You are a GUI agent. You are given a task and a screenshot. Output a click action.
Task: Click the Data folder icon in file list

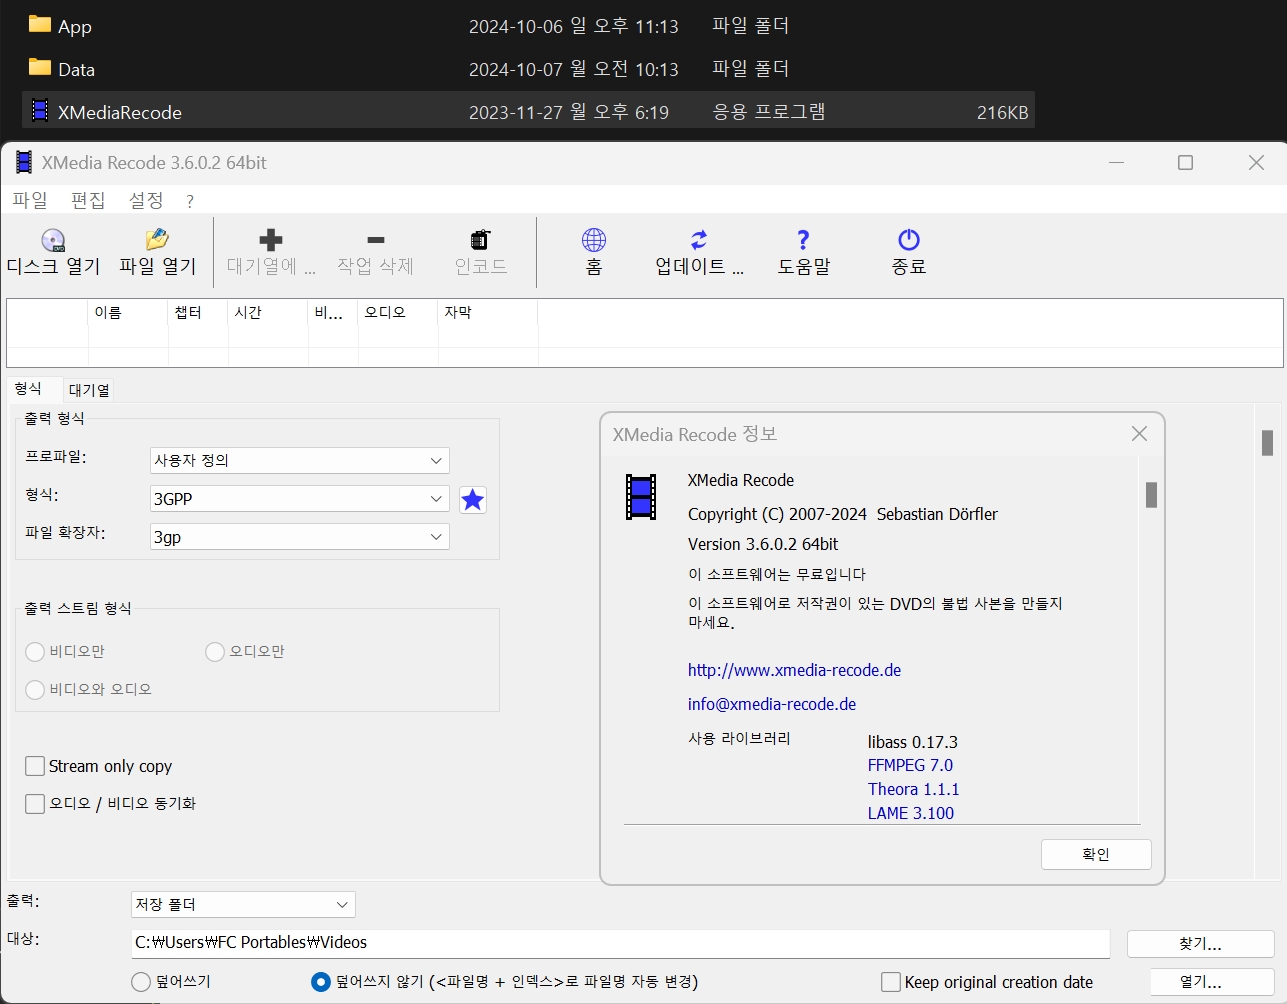pyautogui.click(x=40, y=68)
